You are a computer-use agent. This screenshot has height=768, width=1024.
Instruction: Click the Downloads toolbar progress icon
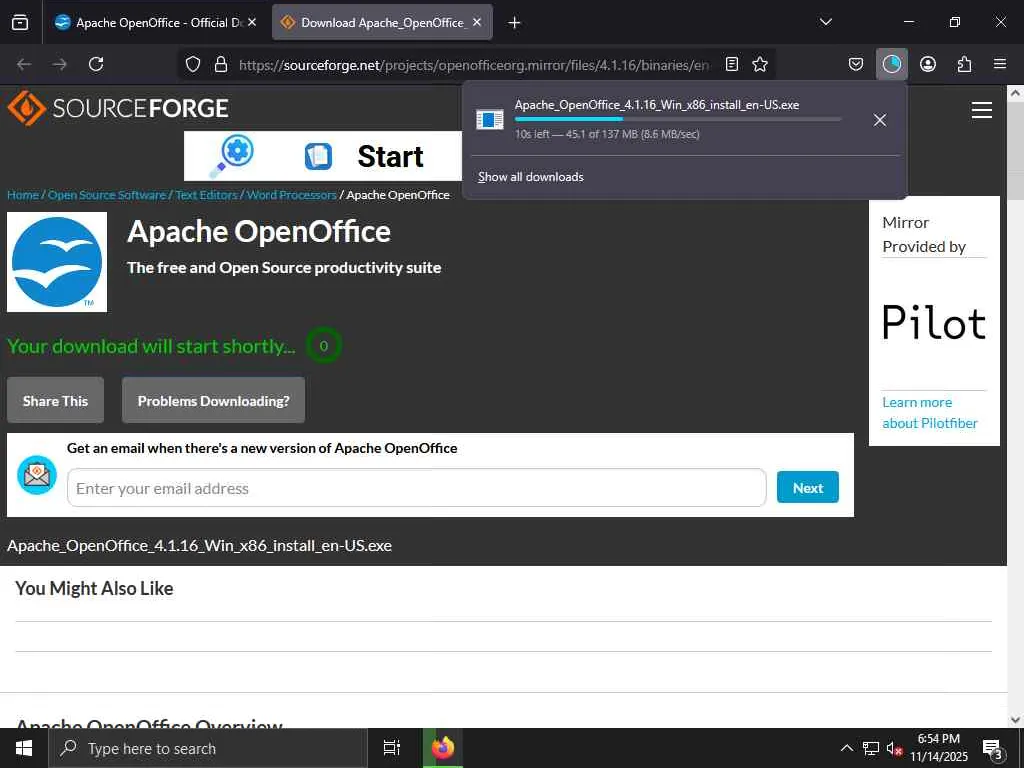(x=891, y=64)
